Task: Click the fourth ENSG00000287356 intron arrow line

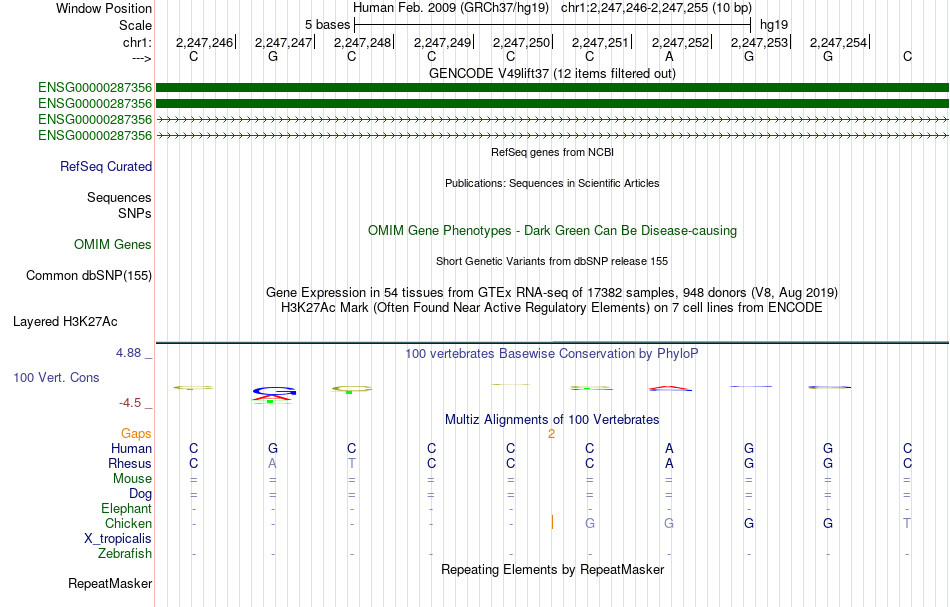Action: pos(552,136)
